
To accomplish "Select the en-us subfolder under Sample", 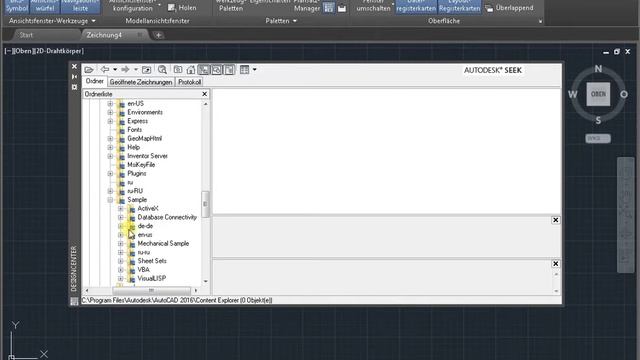I will pyautogui.click(x=145, y=235).
